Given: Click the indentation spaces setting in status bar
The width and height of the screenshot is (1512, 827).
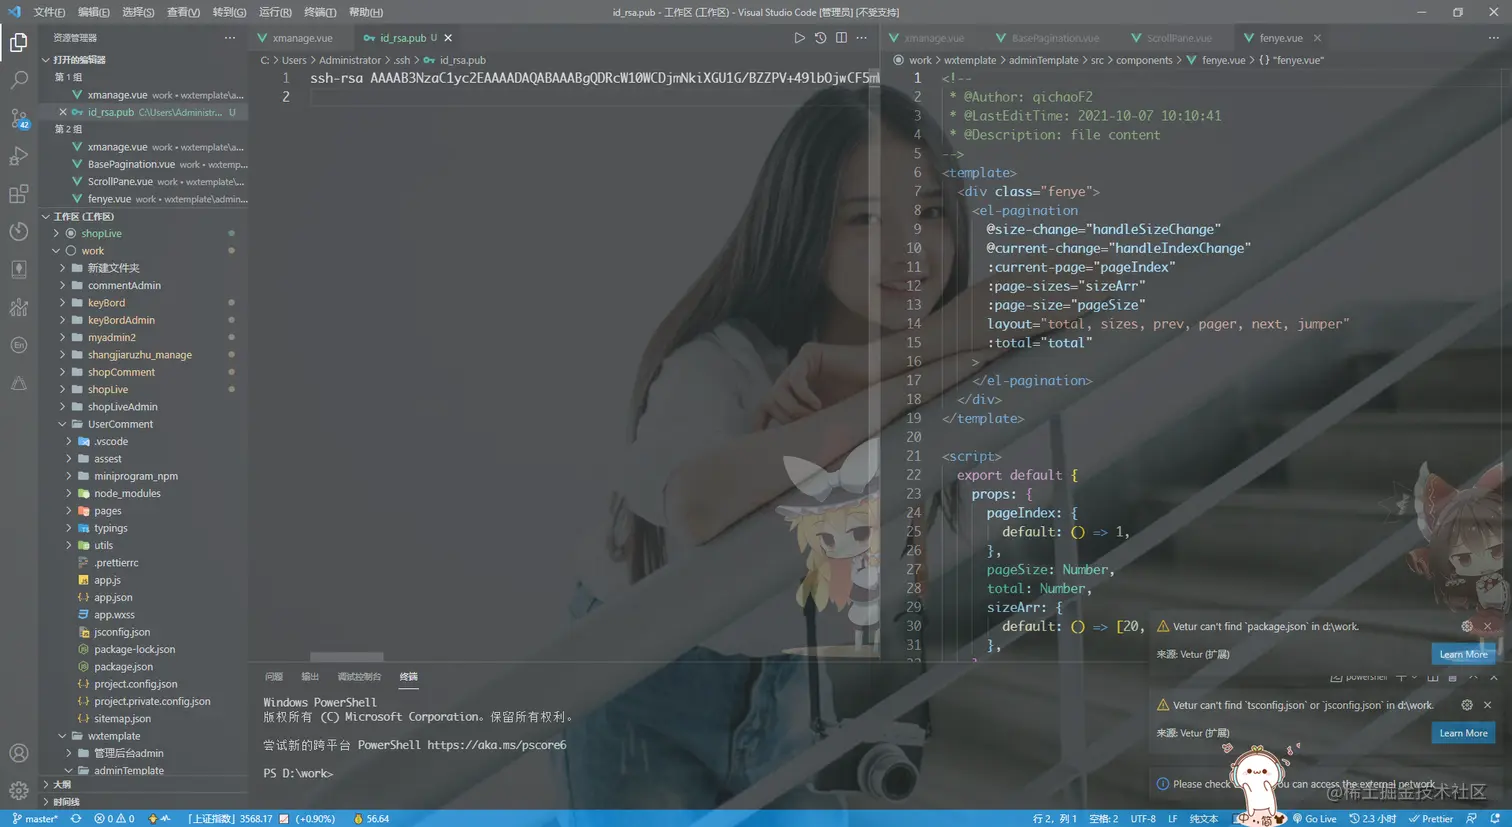Looking at the screenshot, I should pos(1103,818).
